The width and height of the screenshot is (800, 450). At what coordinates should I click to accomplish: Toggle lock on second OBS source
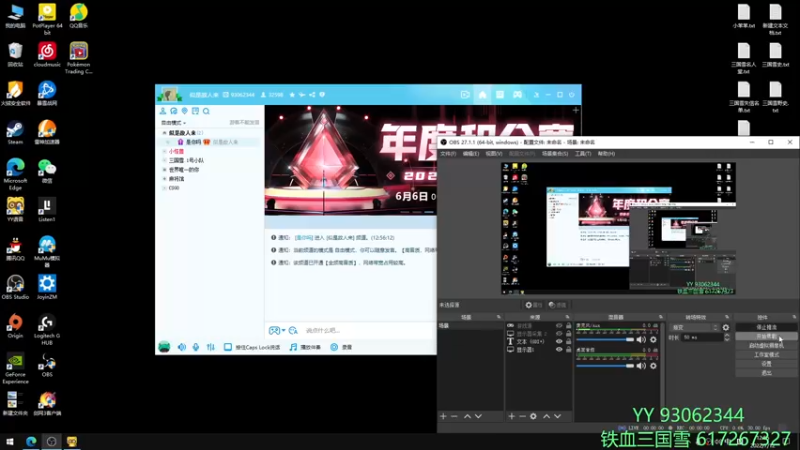[568, 334]
